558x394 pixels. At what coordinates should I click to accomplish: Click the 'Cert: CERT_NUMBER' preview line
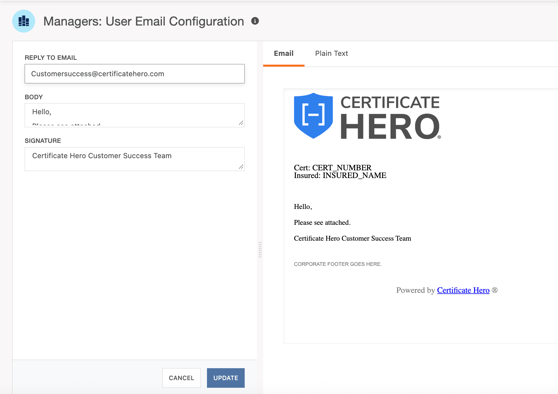point(332,167)
